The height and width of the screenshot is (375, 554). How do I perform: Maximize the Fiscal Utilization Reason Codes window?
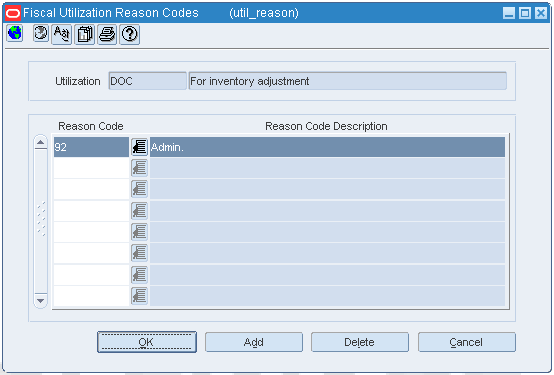[x=525, y=13]
